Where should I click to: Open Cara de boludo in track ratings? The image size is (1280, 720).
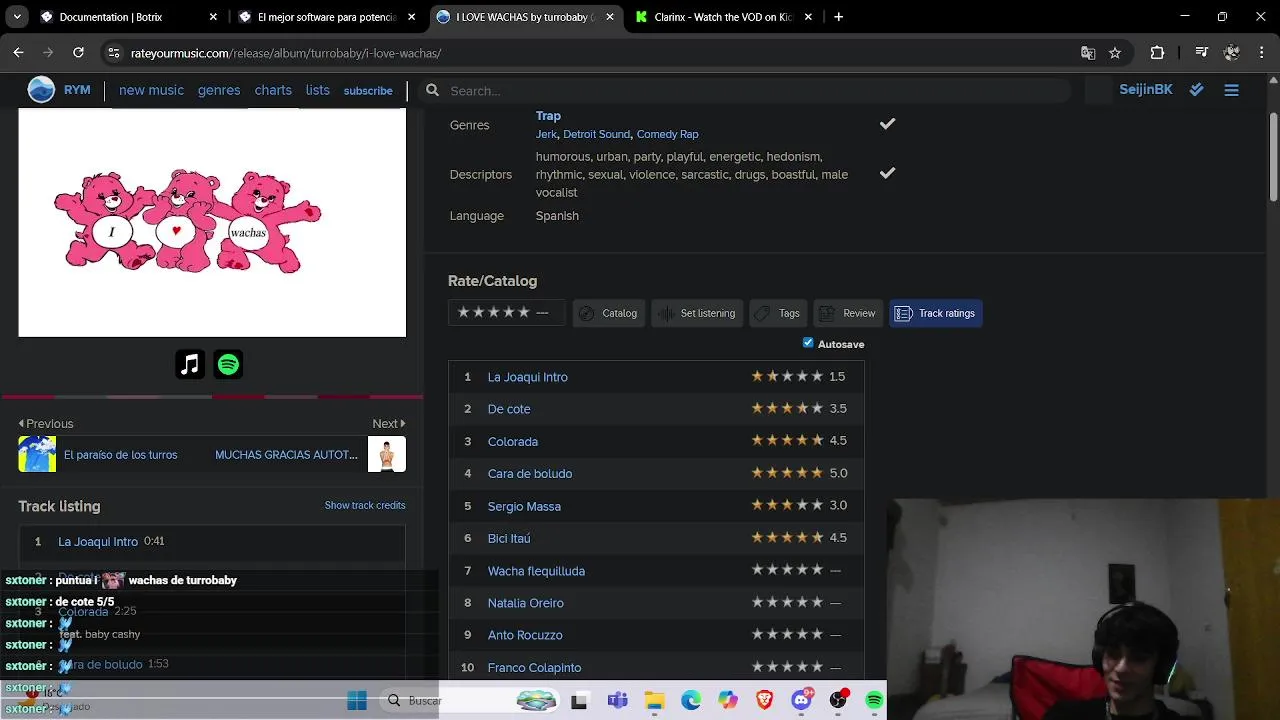(x=530, y=473)
